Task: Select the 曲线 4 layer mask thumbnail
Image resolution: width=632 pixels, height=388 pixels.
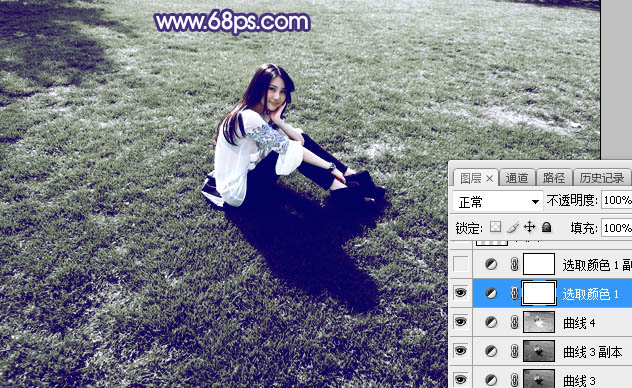Action: pos(539,322)
